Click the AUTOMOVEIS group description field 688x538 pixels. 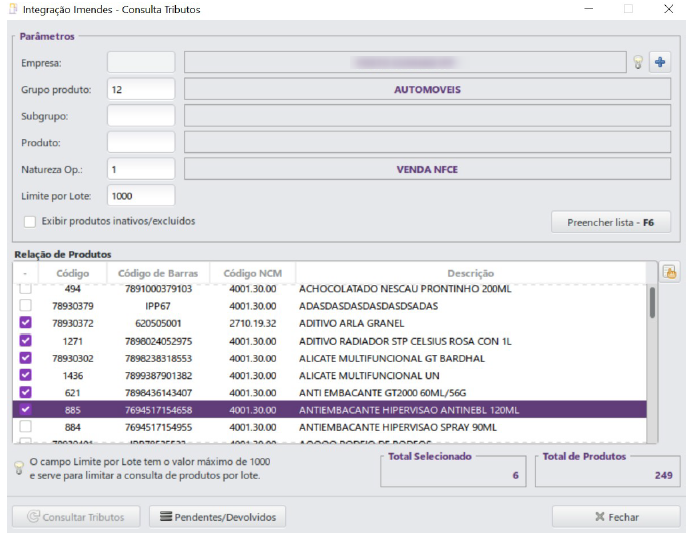(x=427, y=89)
